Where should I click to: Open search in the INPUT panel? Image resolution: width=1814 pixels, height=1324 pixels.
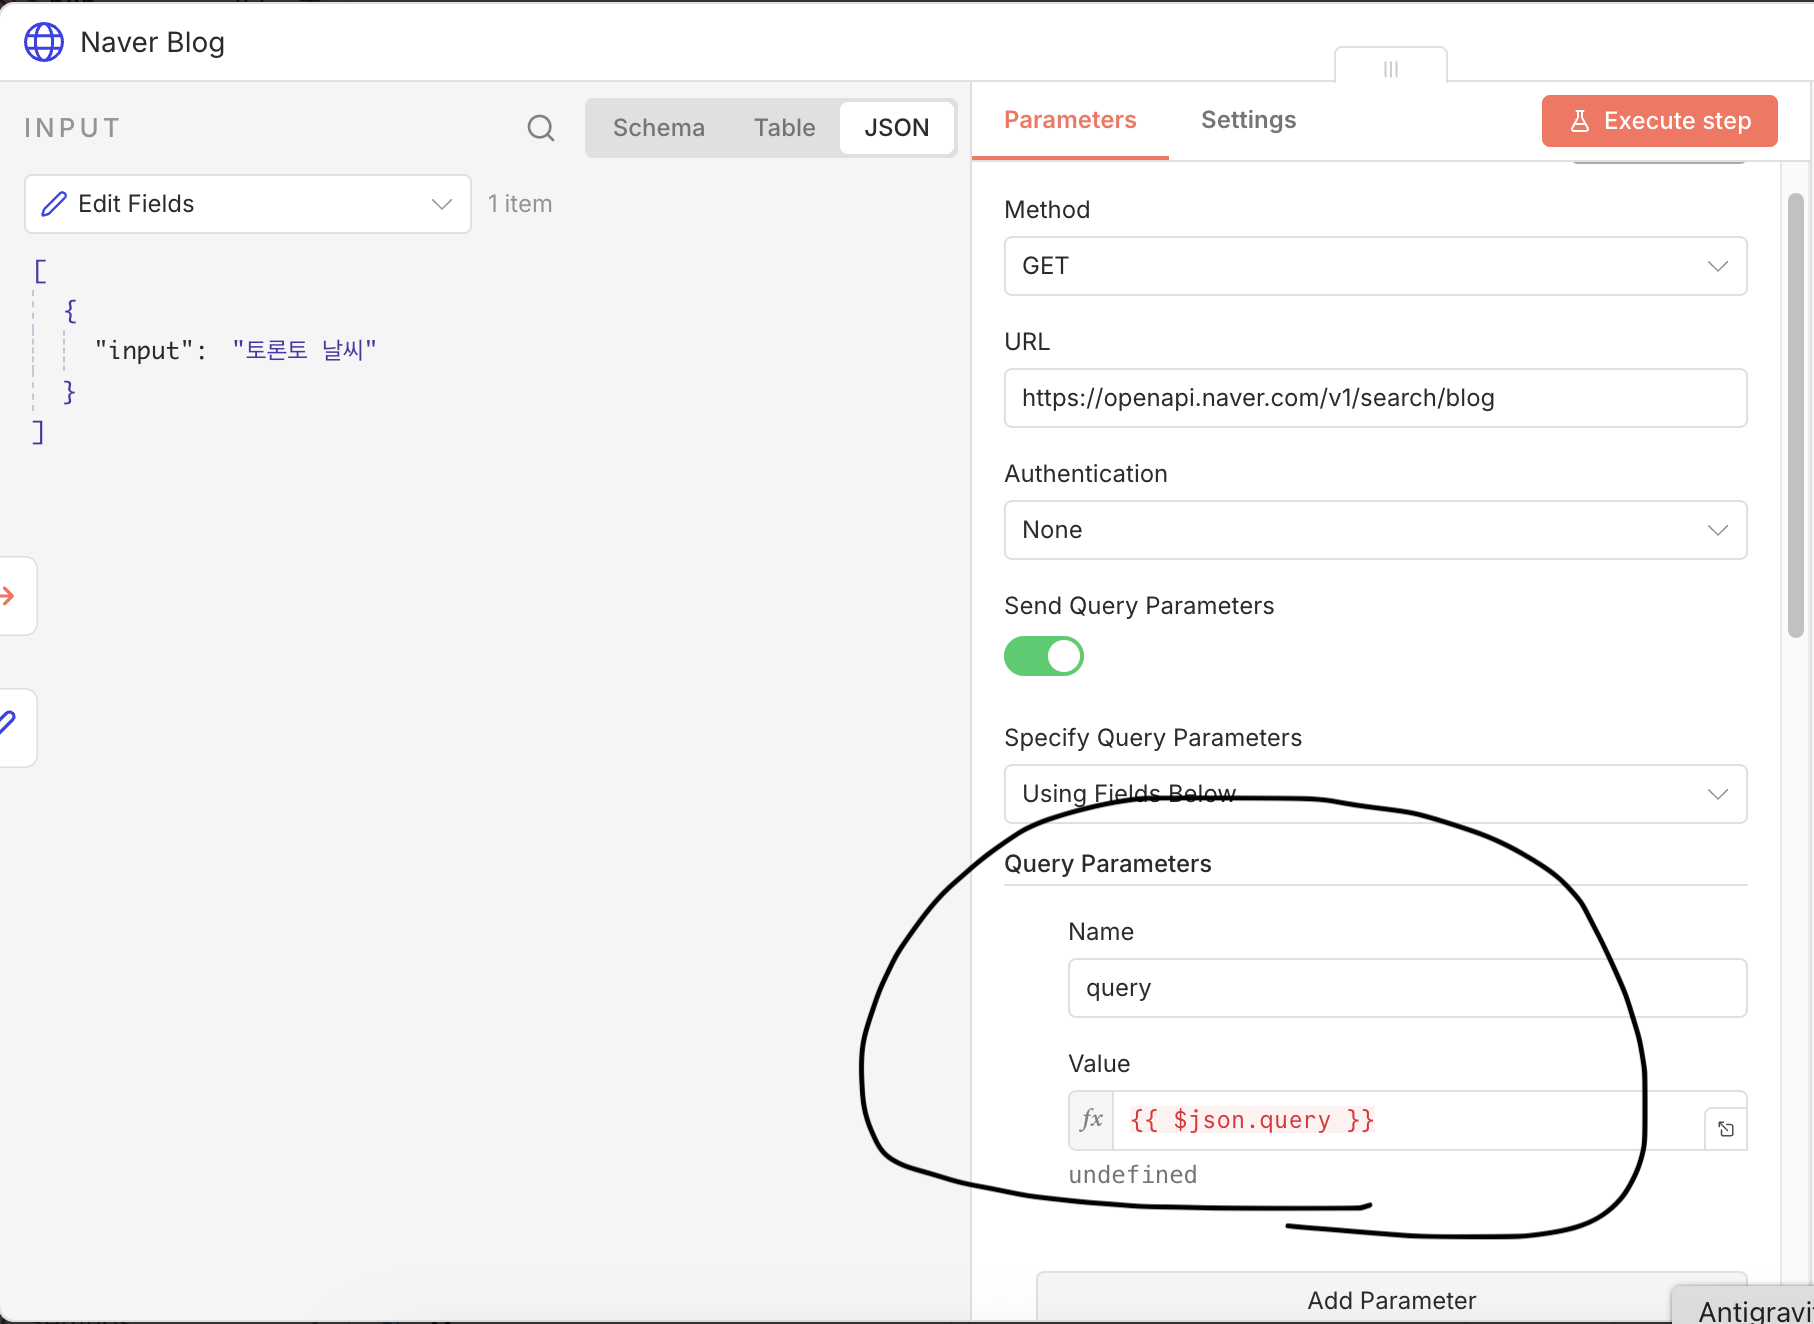click(540, 128)
